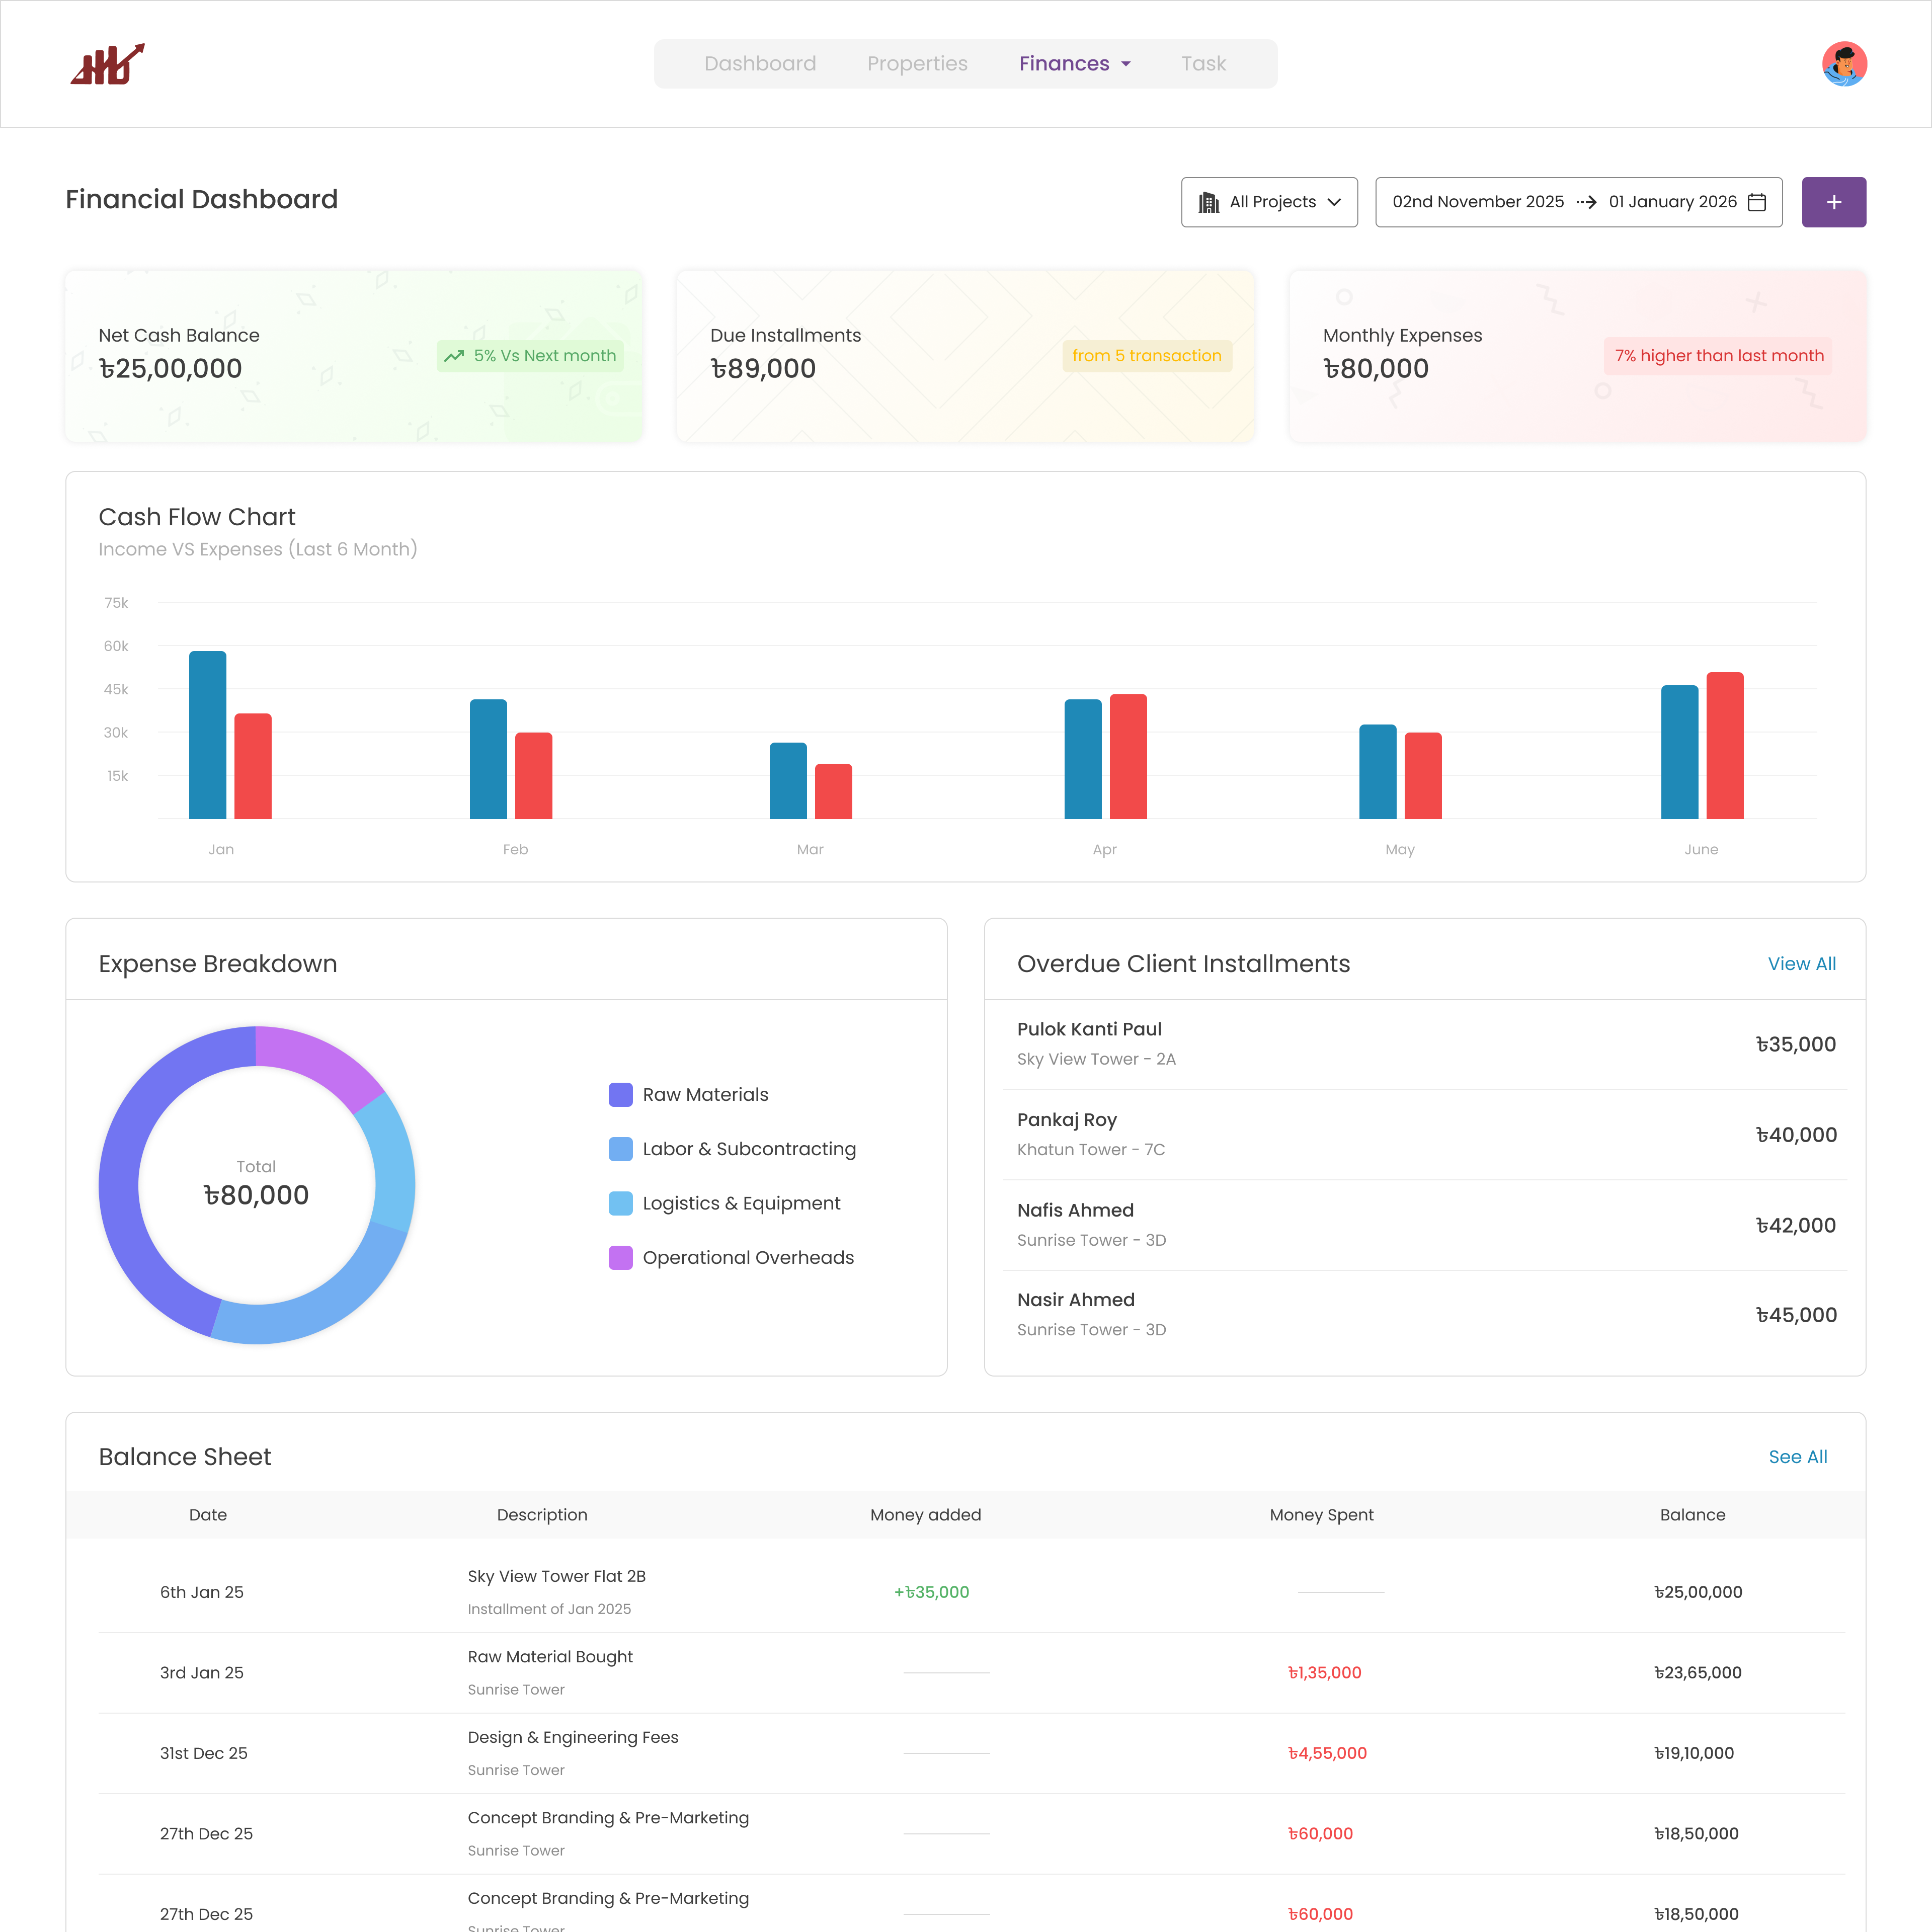Screen dimensions: 1932x1932
Task: Open the All Projects dropdown
Action: point(1268,202)
